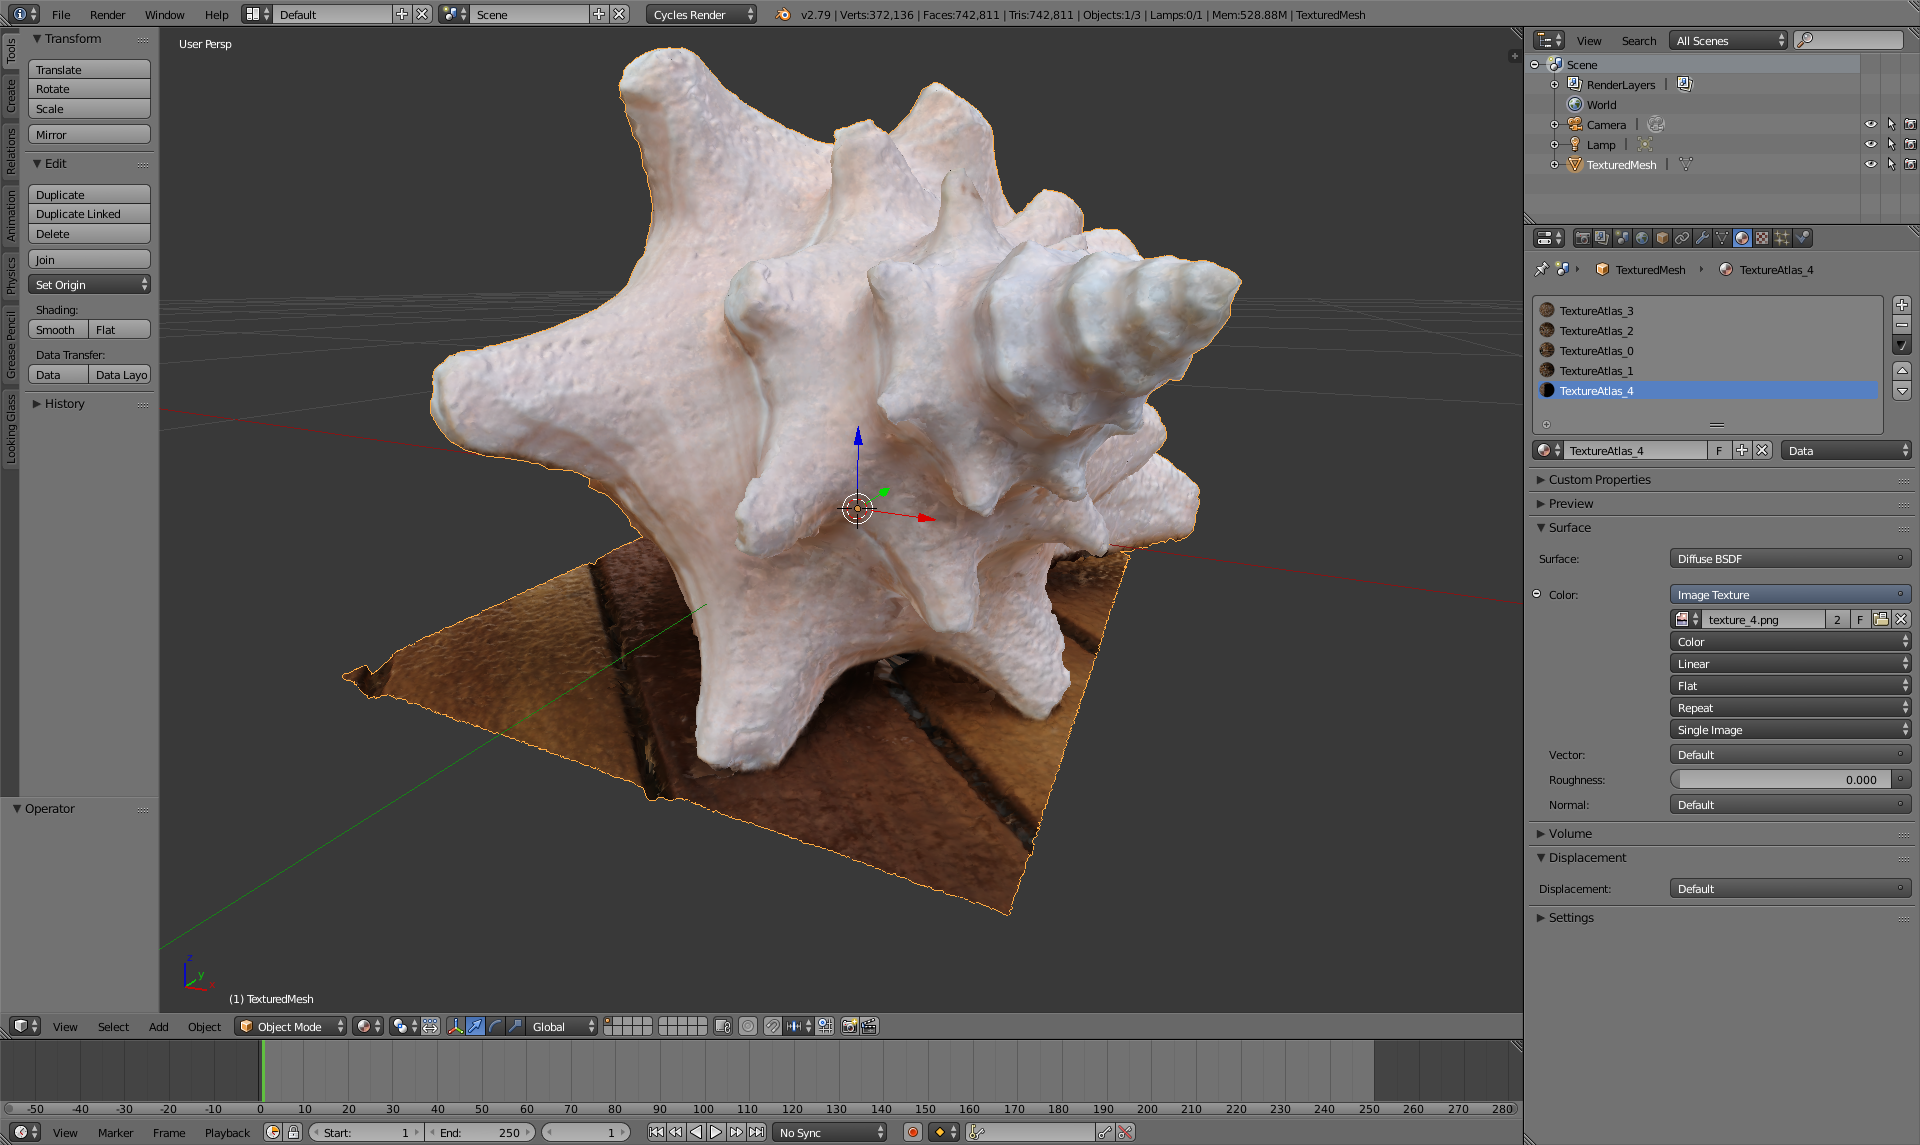Screen dimensions: 1920x1145
Task: Click the Translate button
Action: 89,69
